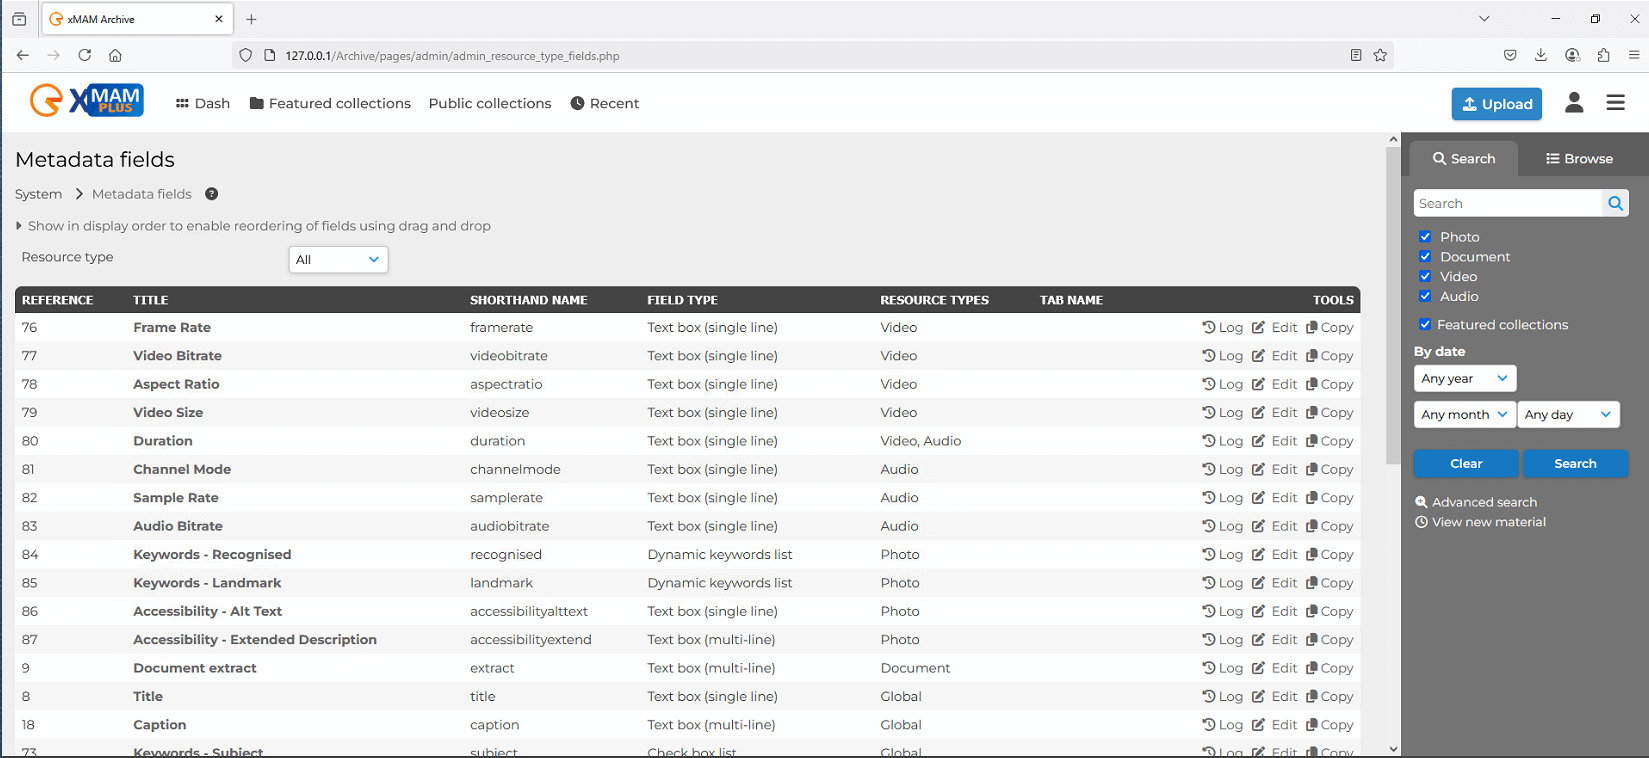Screen dimensions: 1649x758
Task: Expand display order reordering option
Action: pos(254,226)
